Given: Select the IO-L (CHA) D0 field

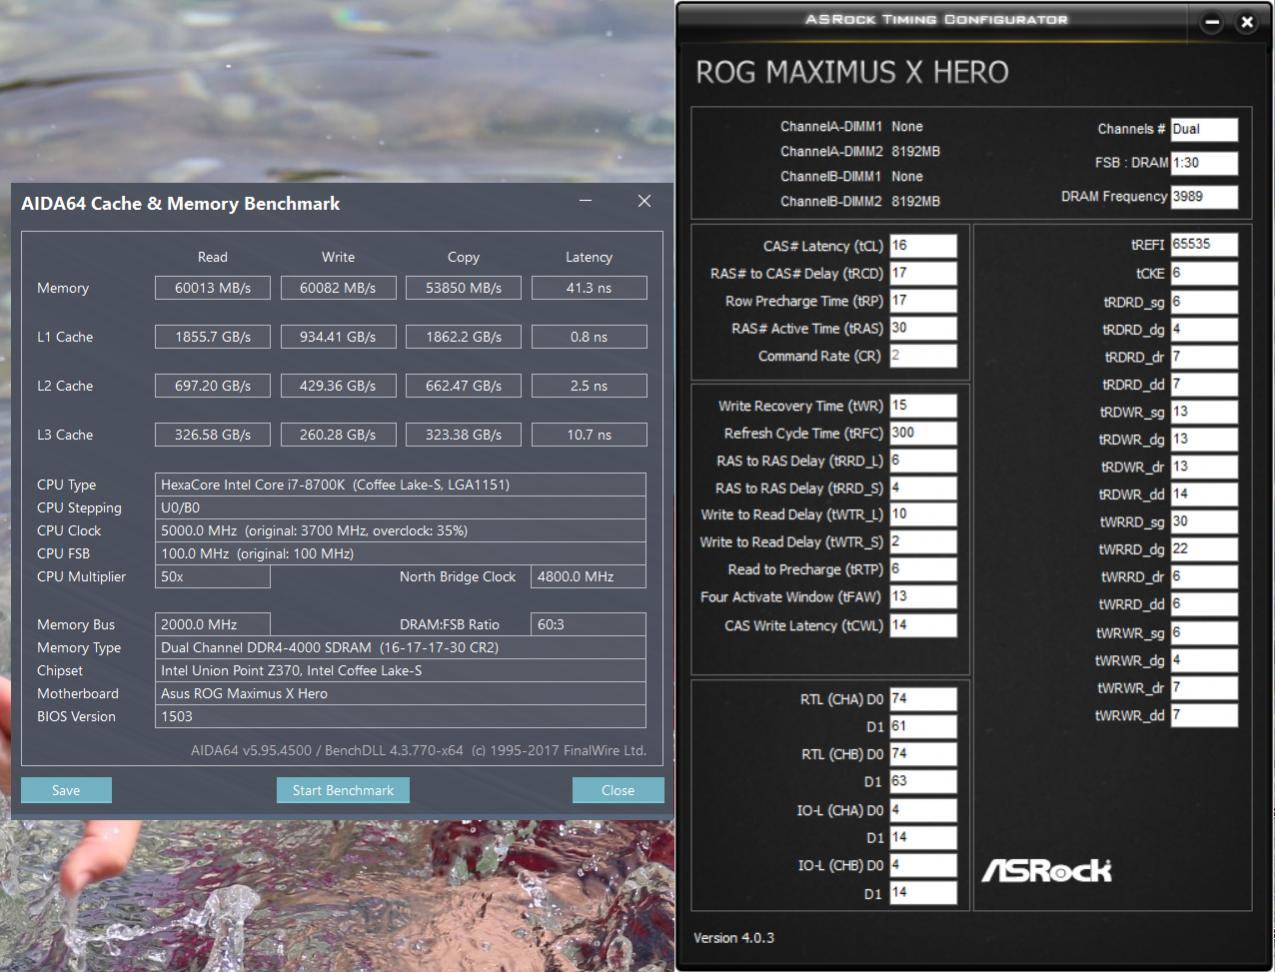Looking at the screenshot, I should click(923, 810).
